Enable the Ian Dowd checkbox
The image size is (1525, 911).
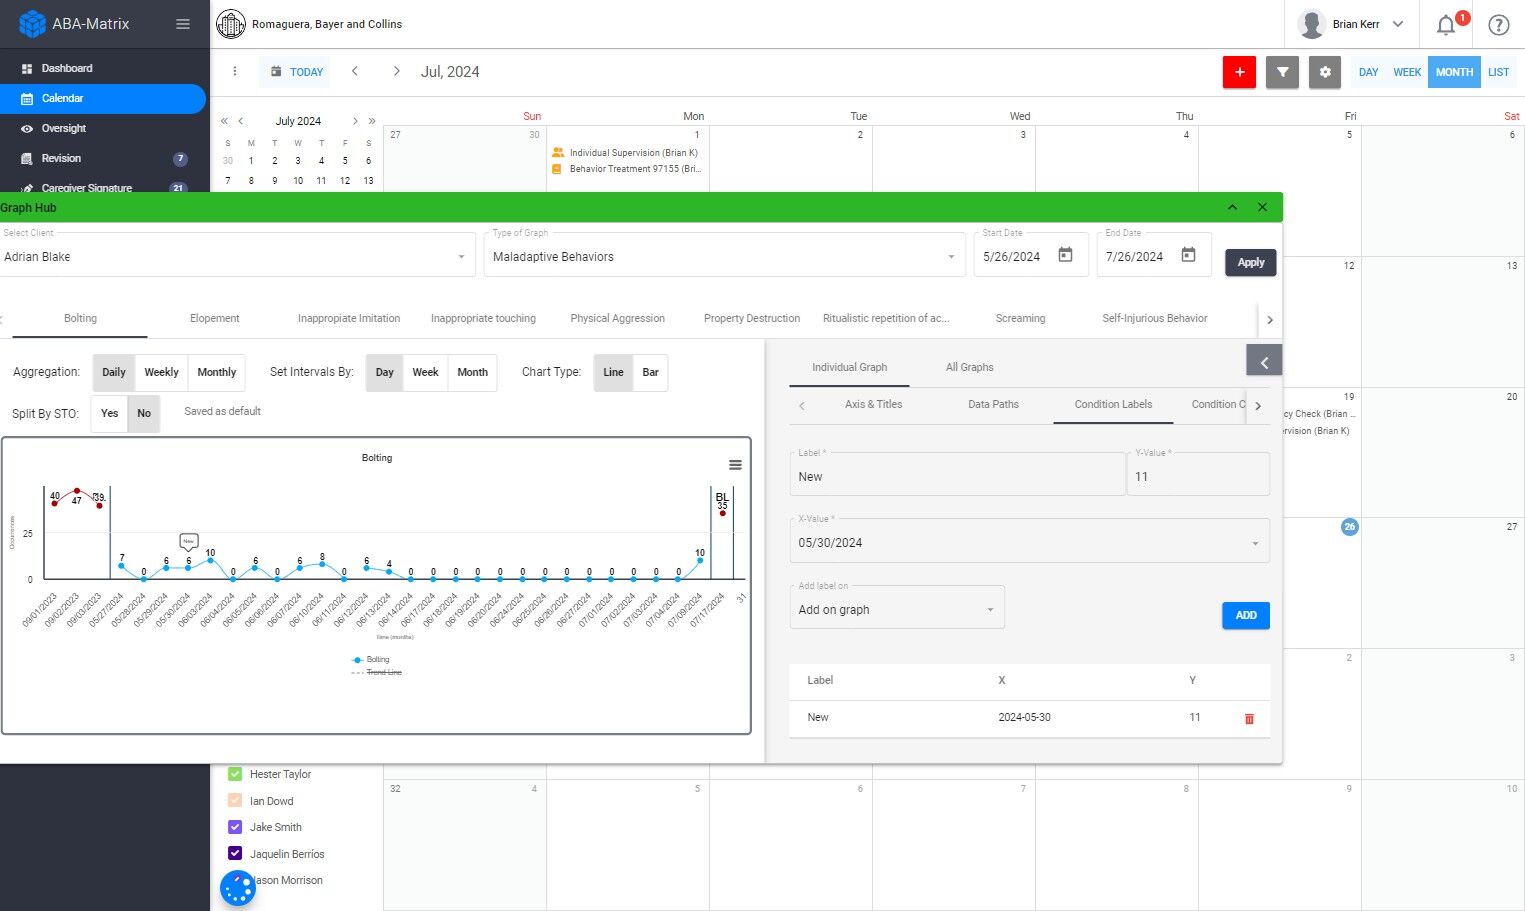coord(234,800)
